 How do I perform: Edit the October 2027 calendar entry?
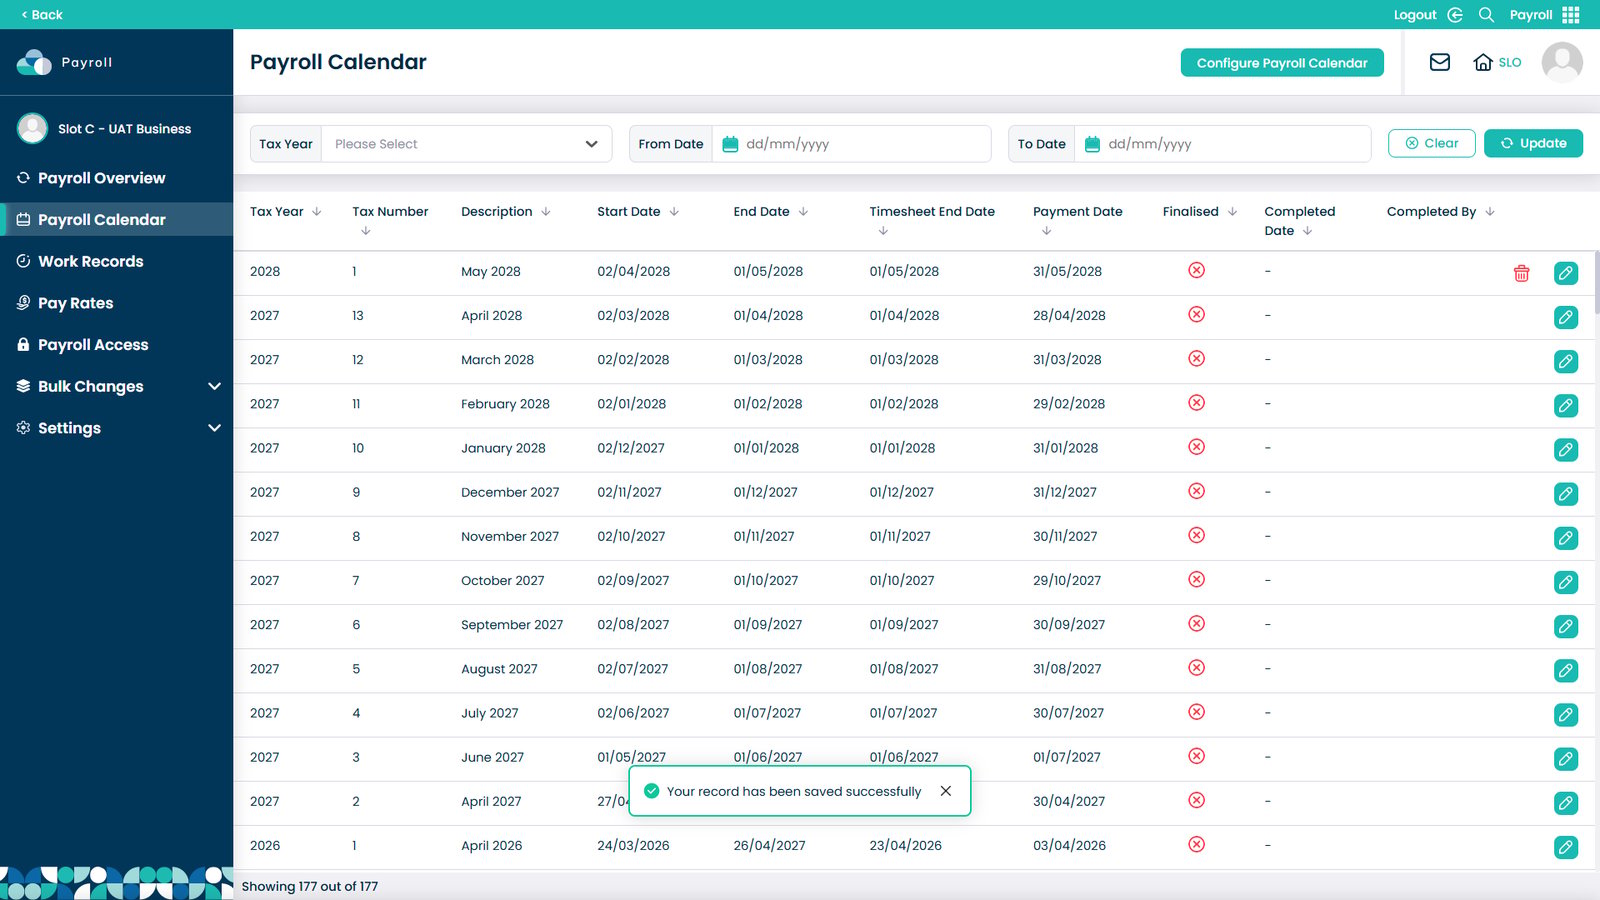pos(1566,582)
